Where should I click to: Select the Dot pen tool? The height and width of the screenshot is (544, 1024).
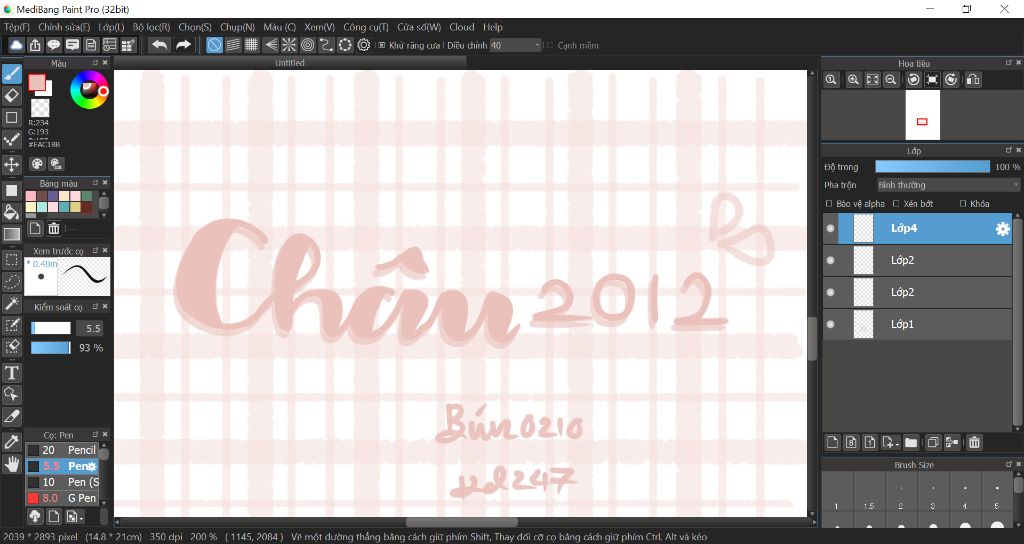[12, 140]
